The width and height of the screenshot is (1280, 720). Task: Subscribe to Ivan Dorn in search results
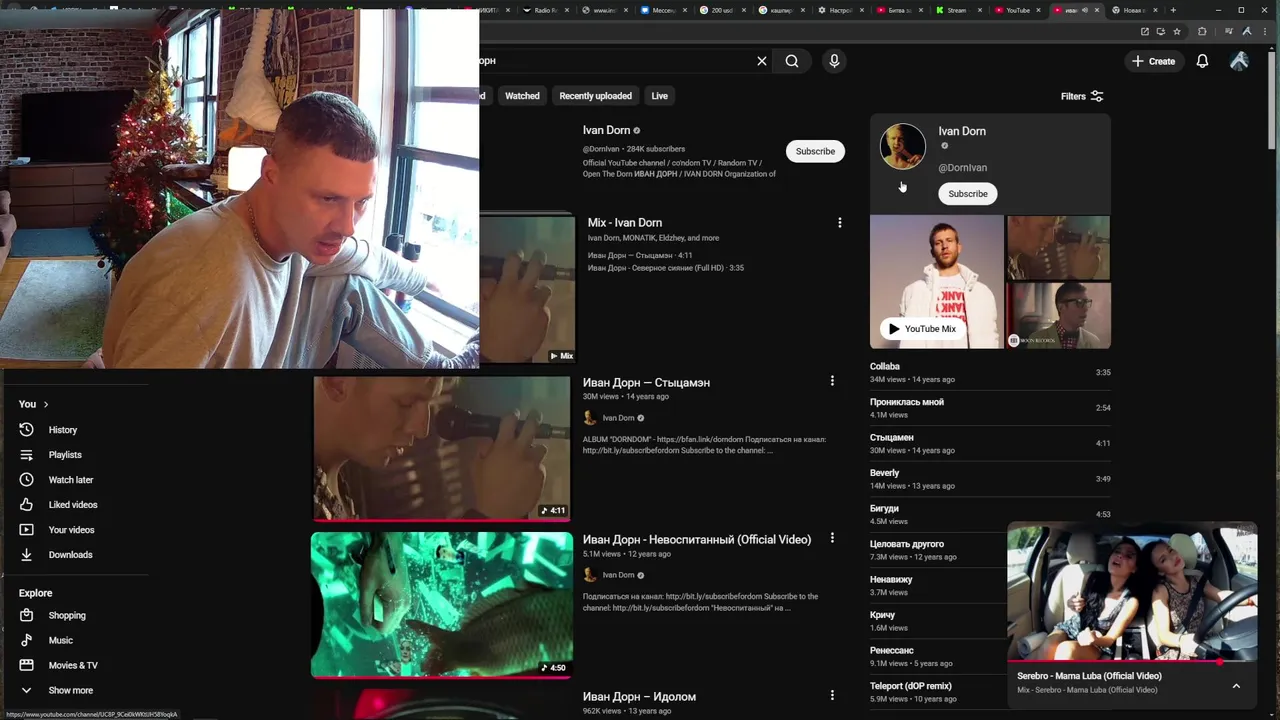point(815,151)
